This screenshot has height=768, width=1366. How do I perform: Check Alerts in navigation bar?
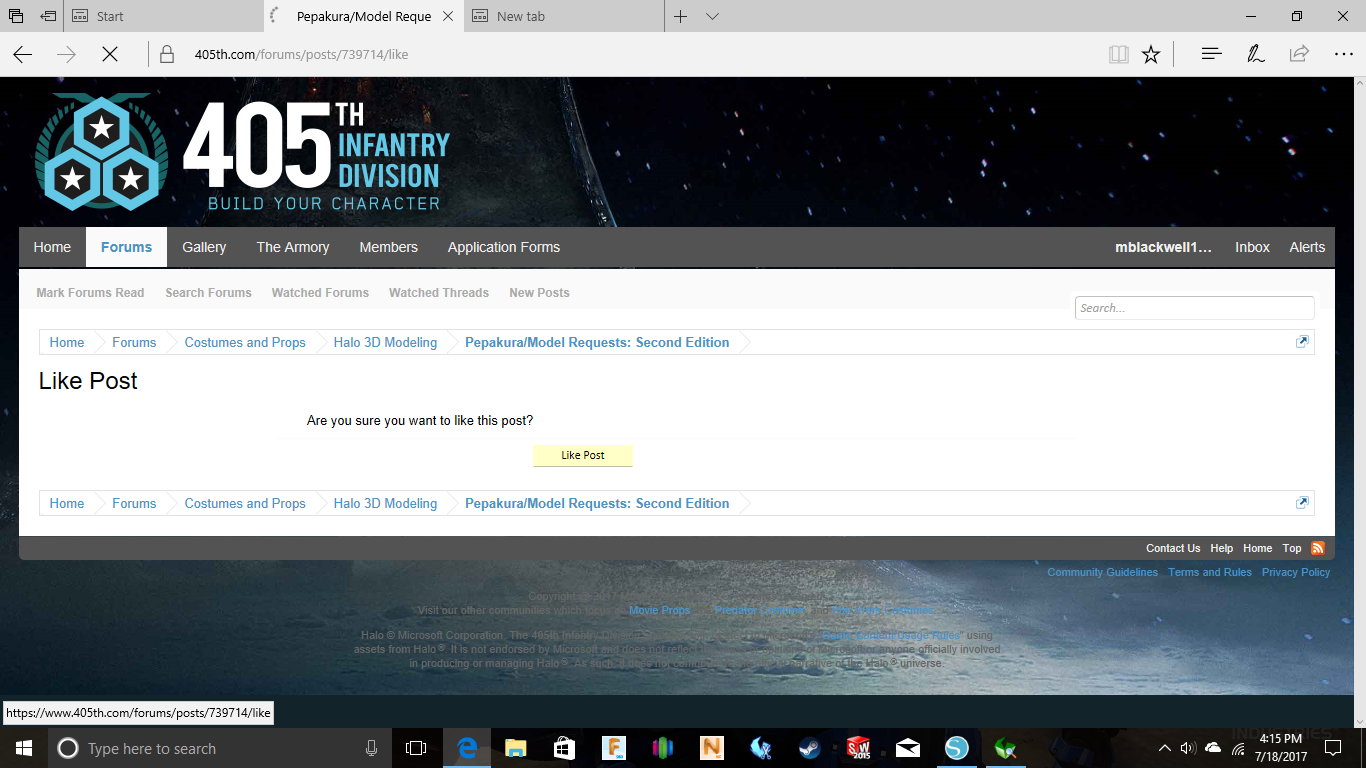1307,247
